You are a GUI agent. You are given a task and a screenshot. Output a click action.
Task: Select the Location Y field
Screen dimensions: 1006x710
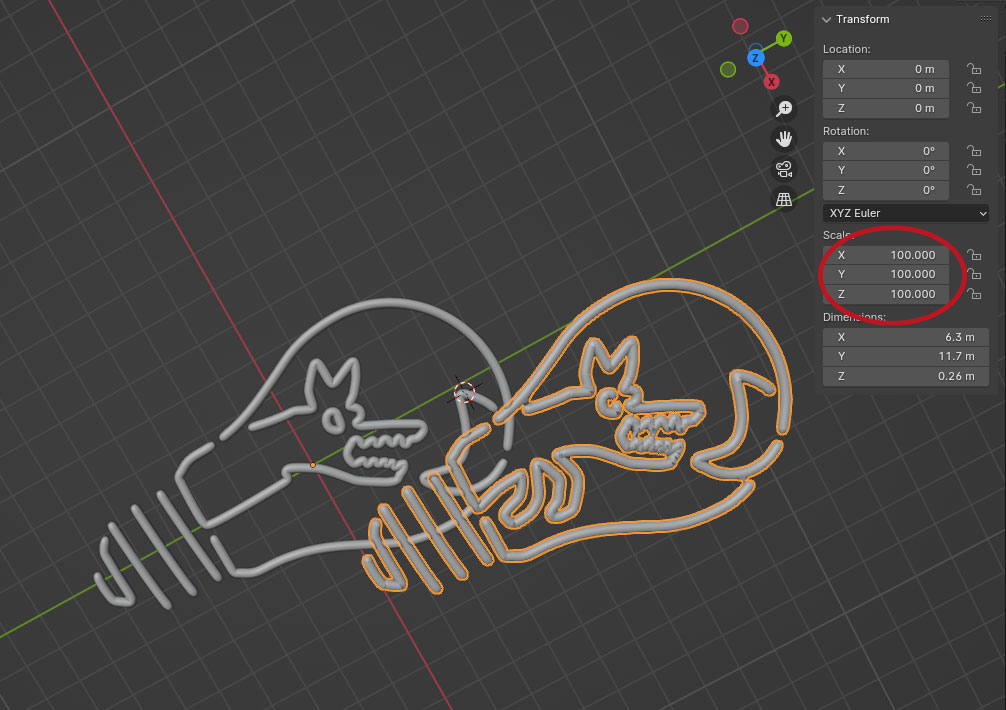(885, 89)
